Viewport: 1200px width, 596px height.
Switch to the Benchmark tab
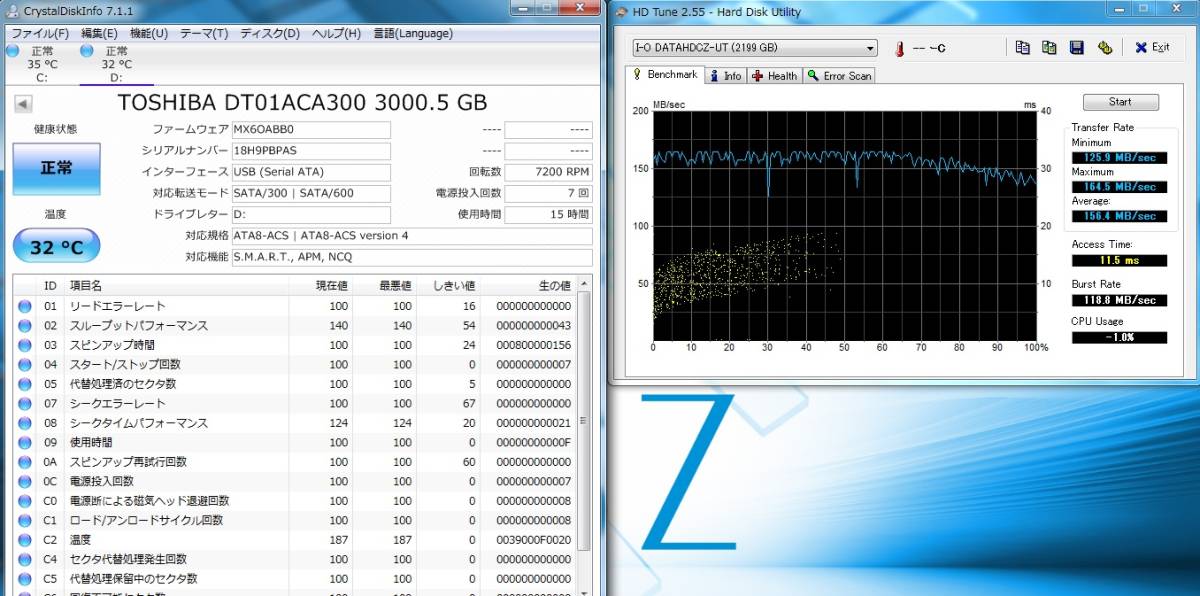coord(665,75)
